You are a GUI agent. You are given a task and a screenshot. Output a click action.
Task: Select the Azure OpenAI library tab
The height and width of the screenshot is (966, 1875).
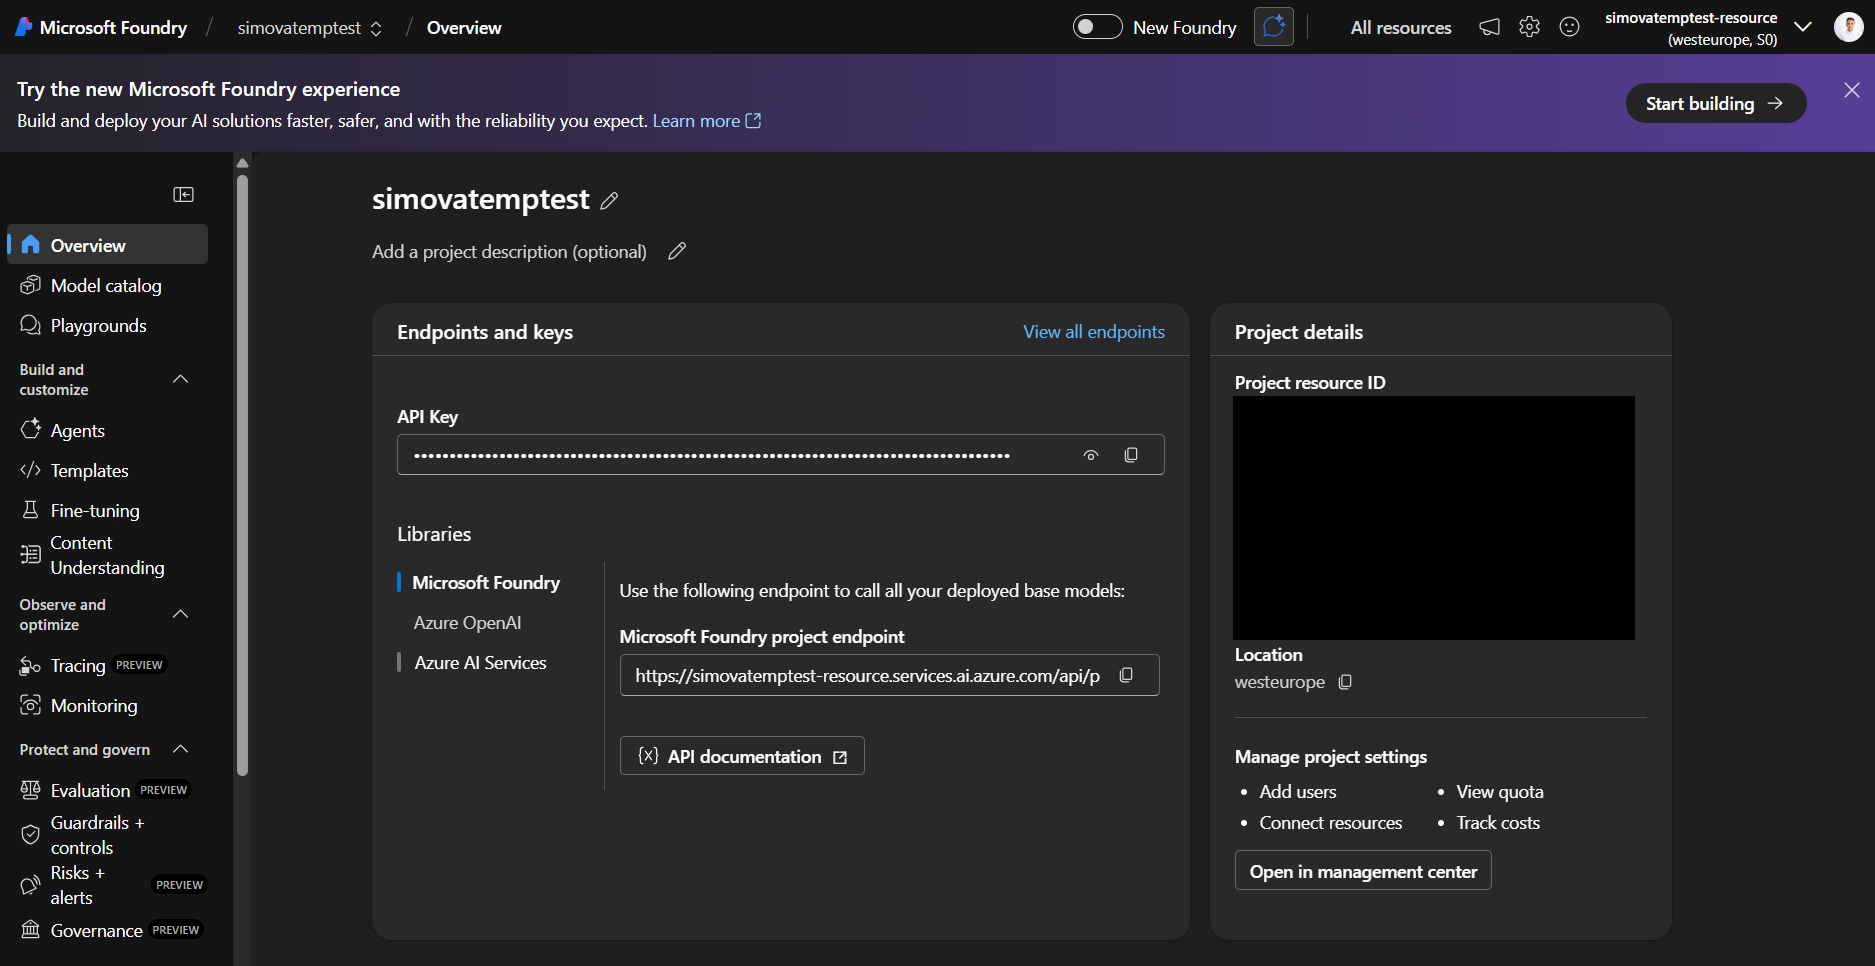467,623
